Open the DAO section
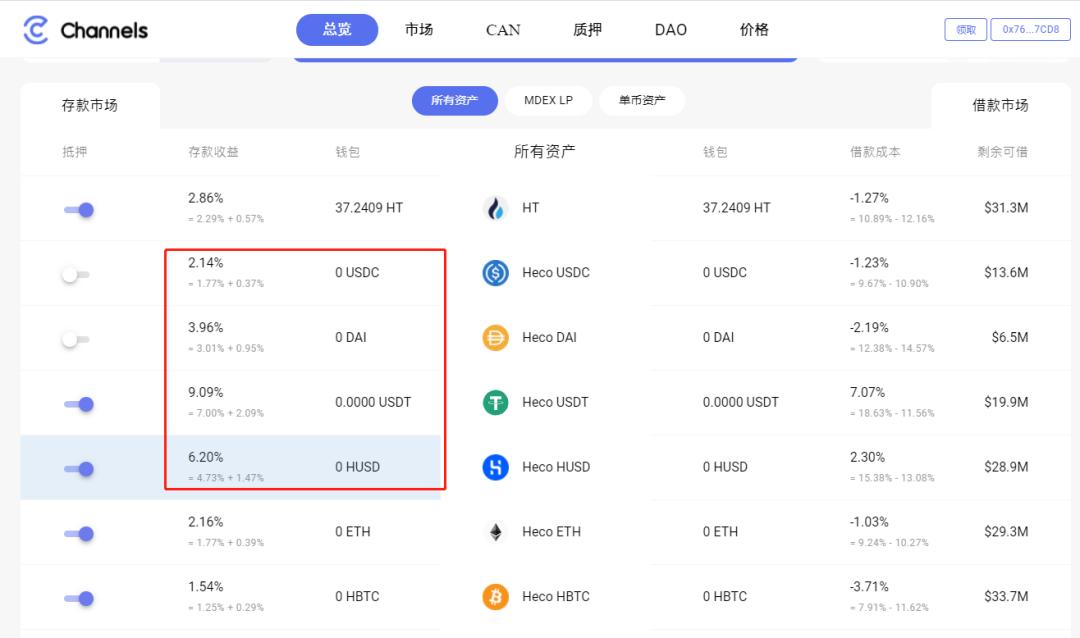 pyautogui.click(x=670, y=30)
